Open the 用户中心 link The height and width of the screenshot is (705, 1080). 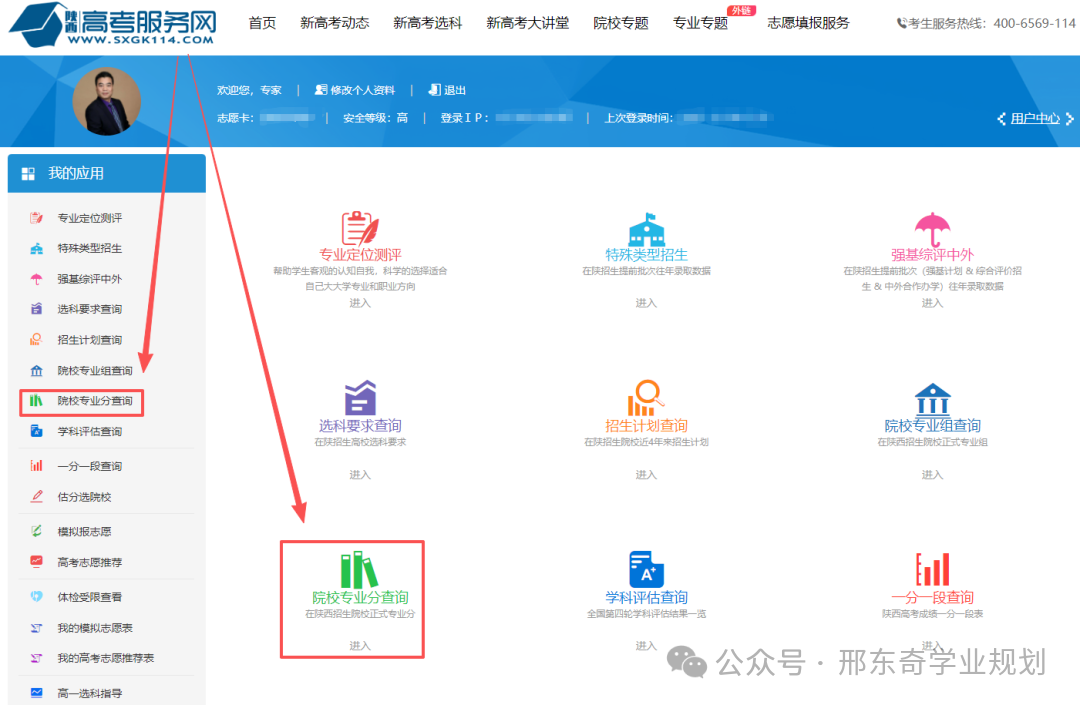tap(1034, 118)
